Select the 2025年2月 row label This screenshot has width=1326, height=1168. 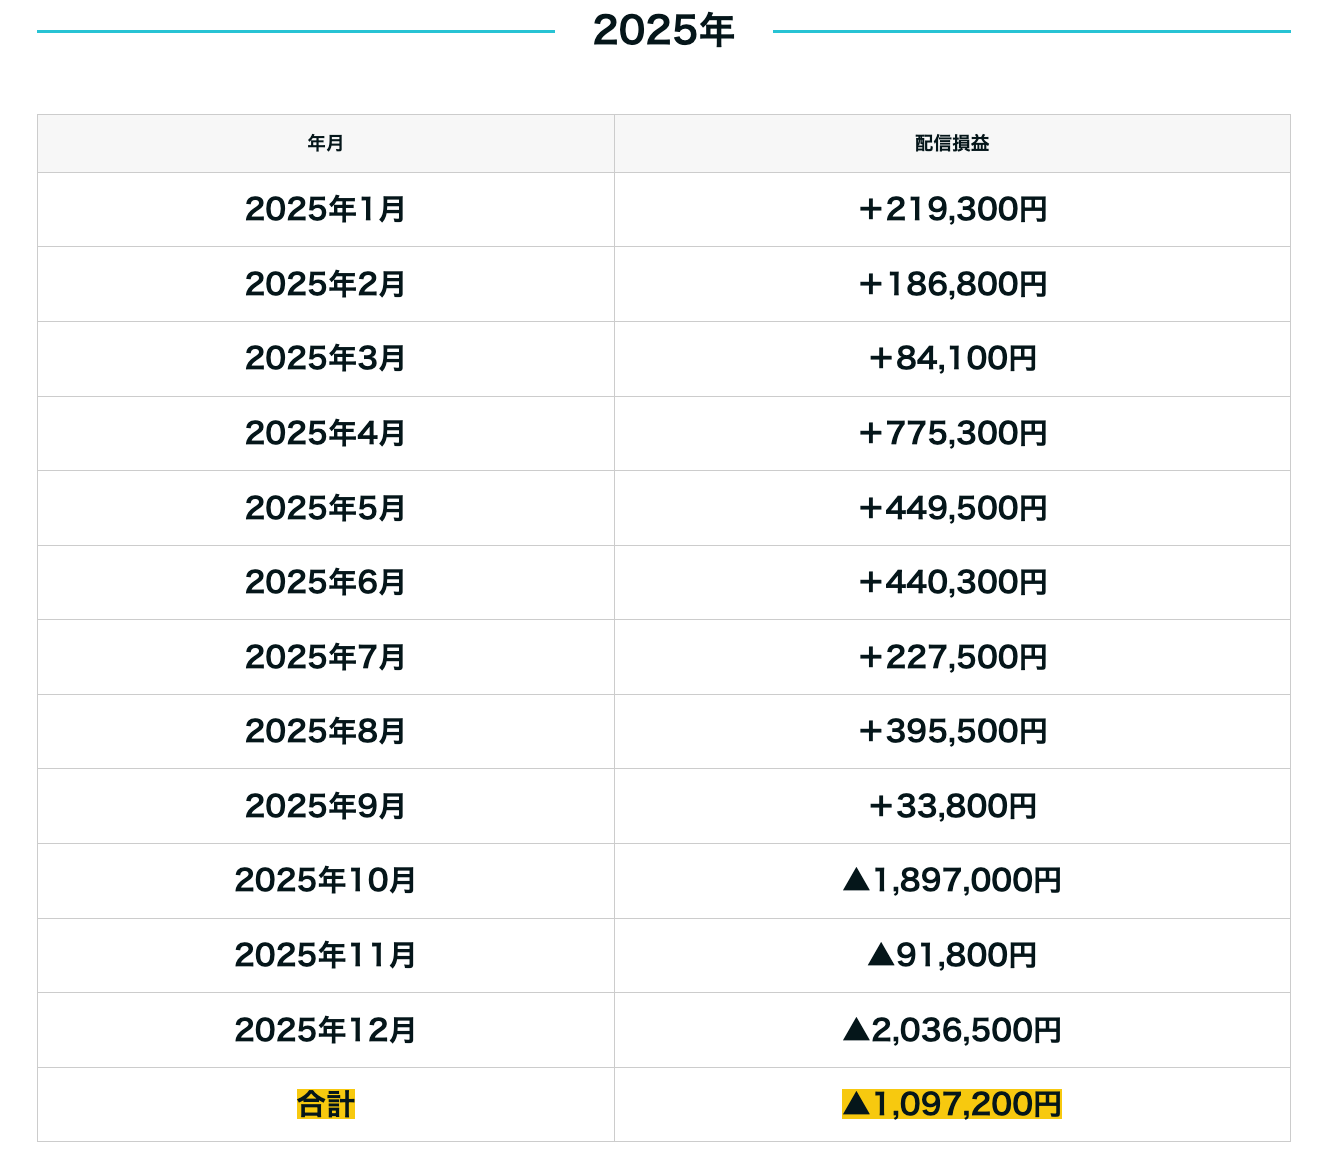pyautogui.click(x=326, y=284)
